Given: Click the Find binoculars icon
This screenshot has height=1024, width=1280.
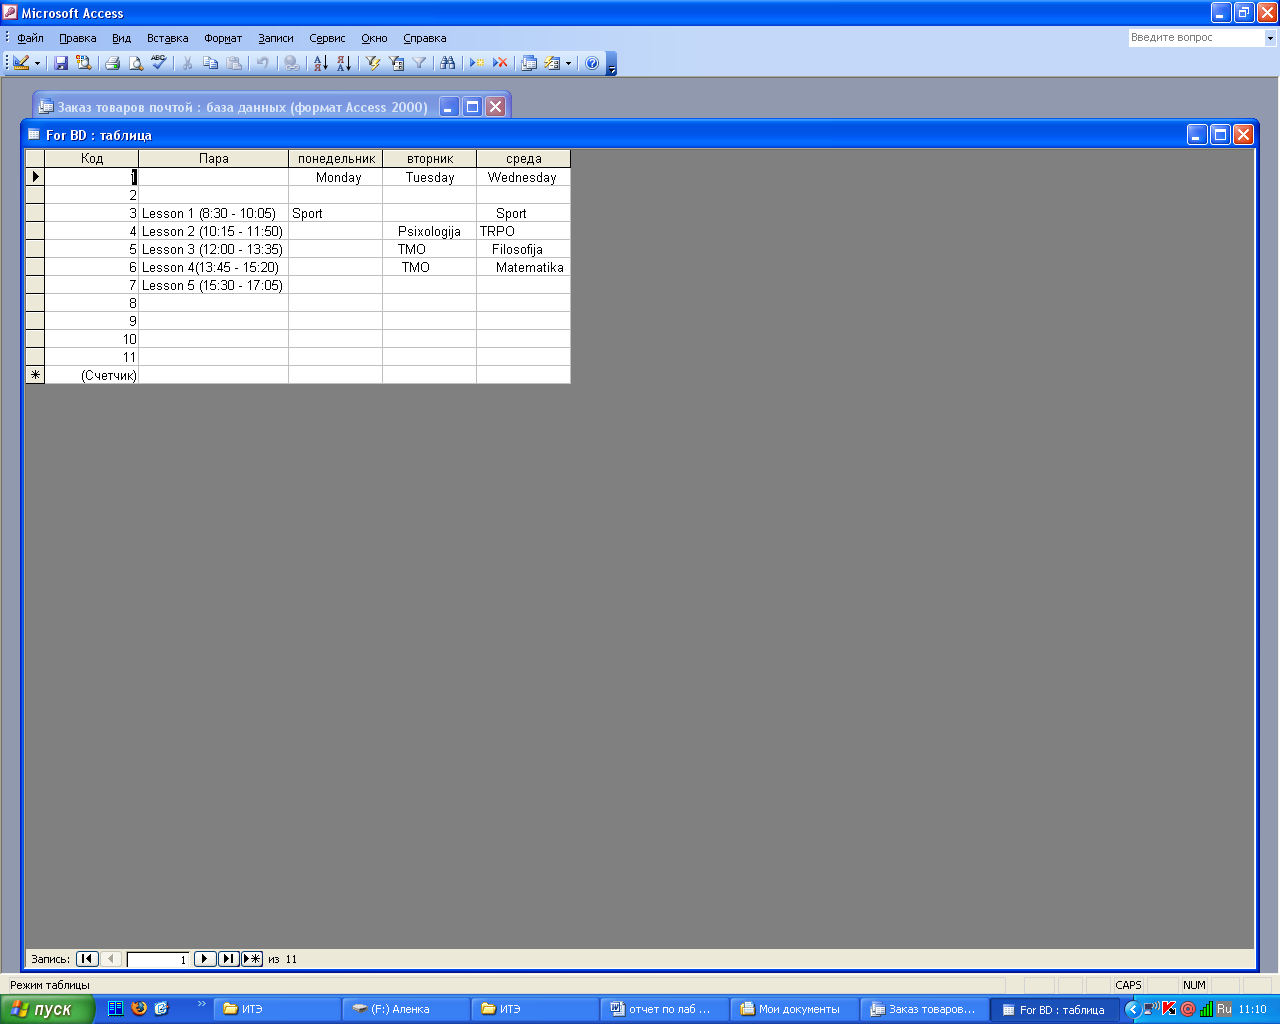Looking at the screenshot, I should [447, 62].
